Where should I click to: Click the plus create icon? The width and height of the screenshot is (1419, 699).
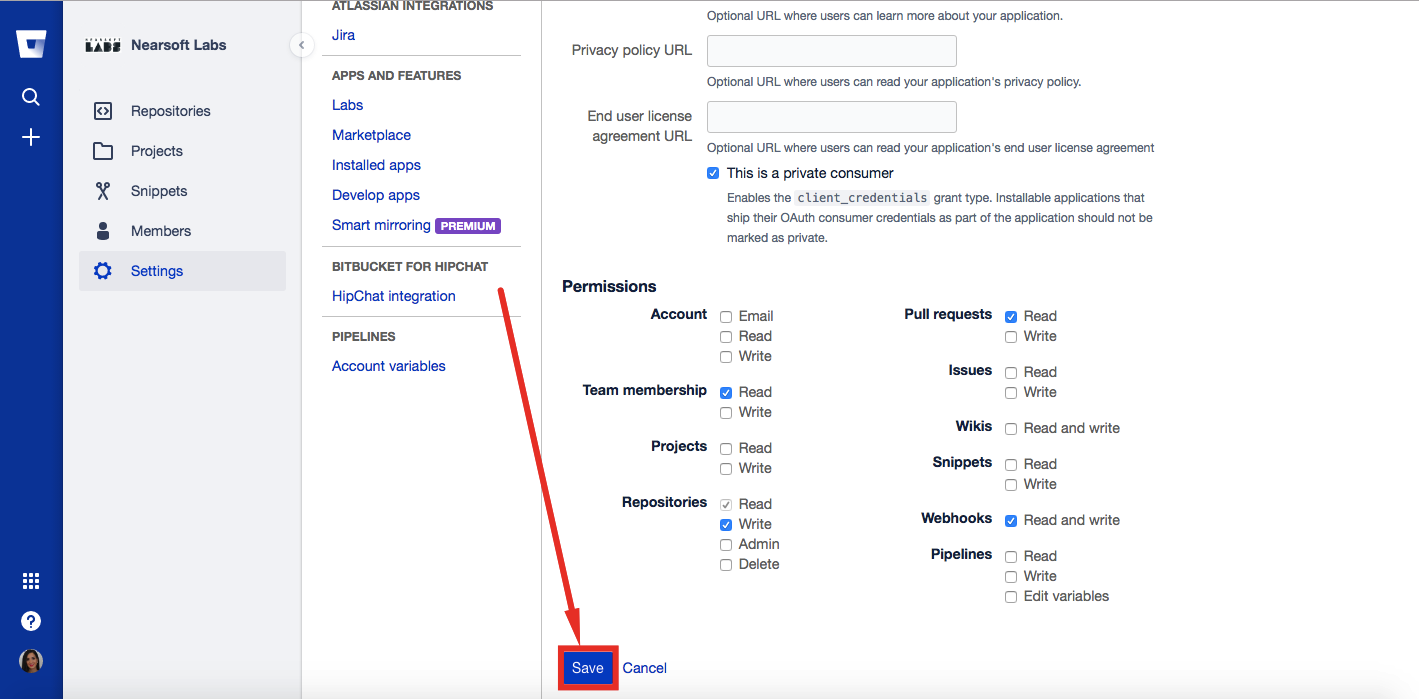pyautogui.click(x=31, y=138)
